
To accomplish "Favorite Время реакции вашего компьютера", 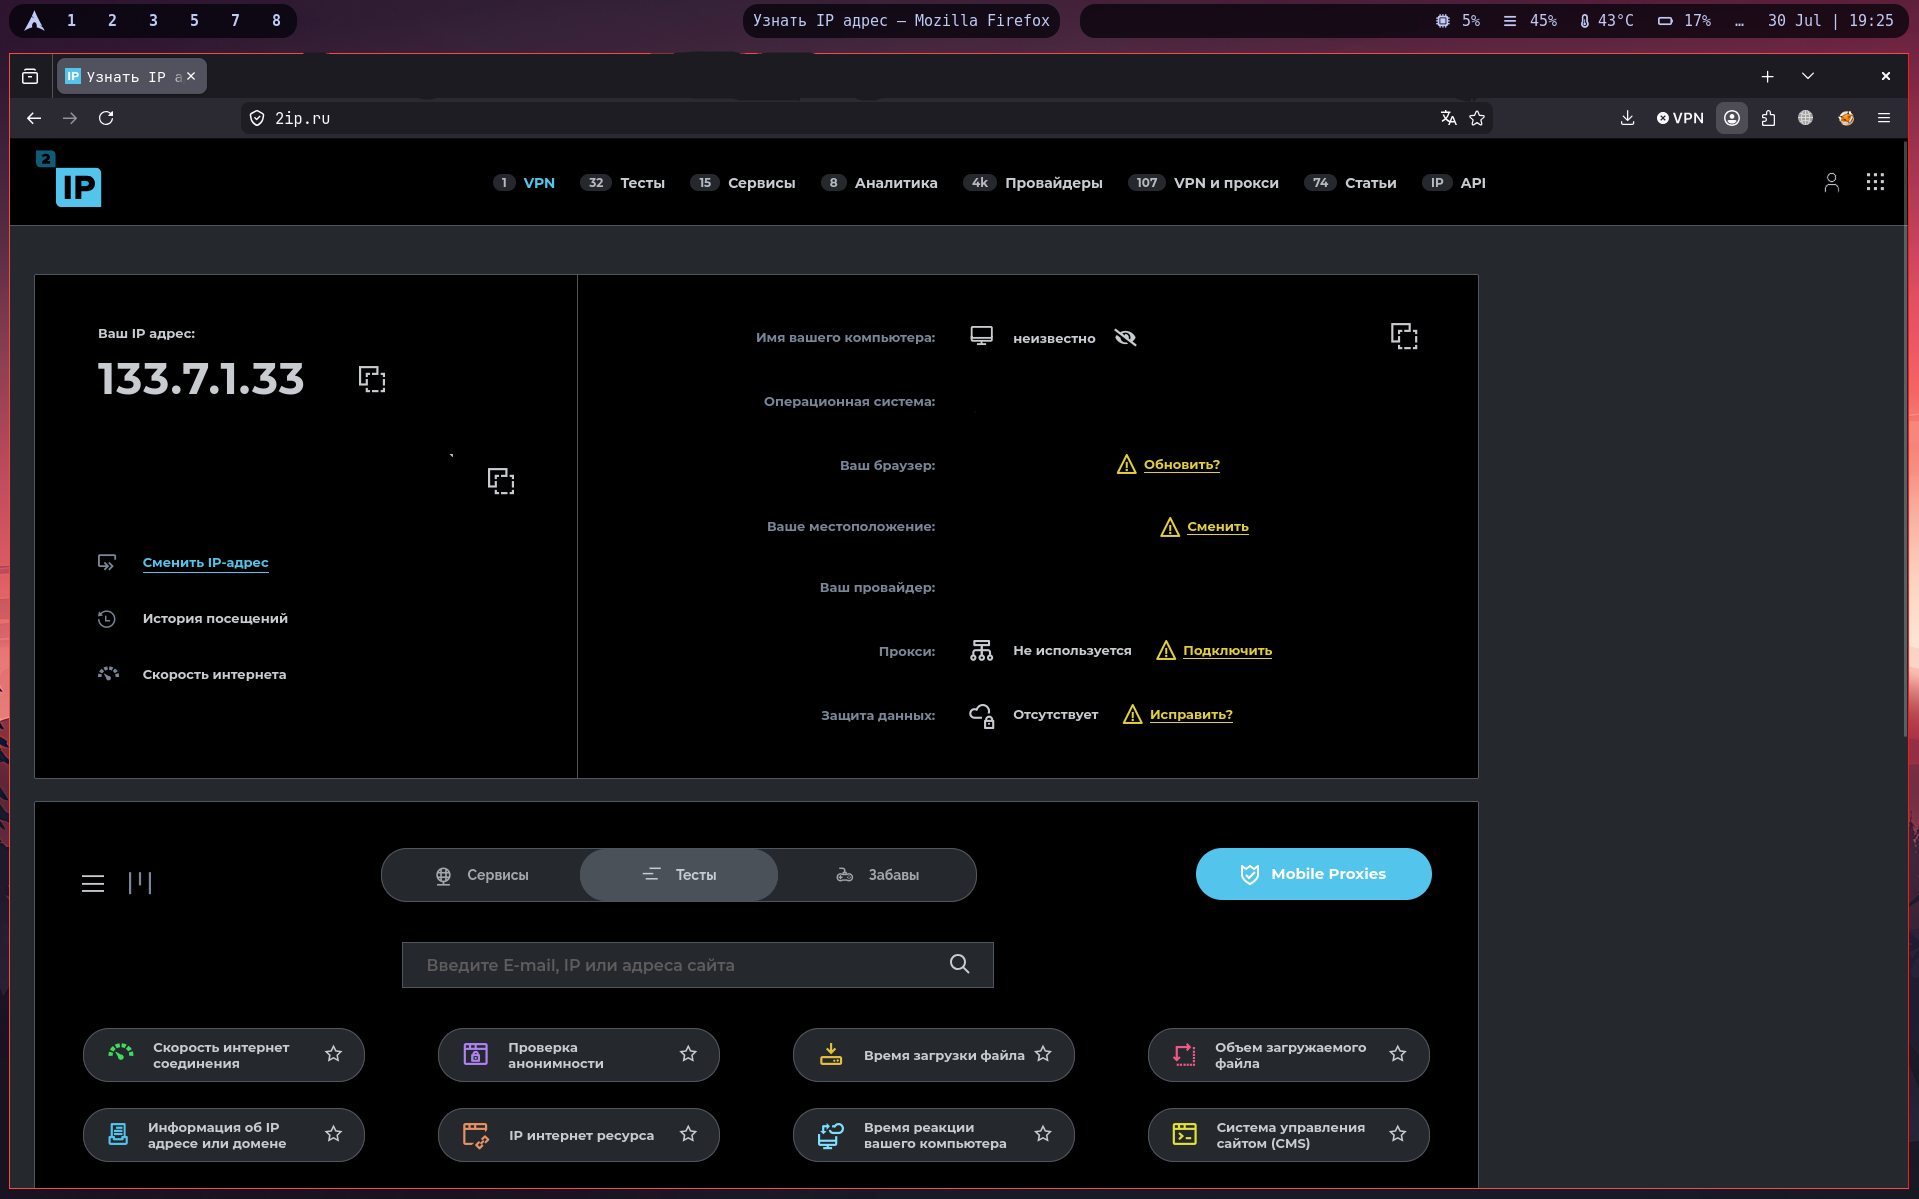I will [x=1043, y=1134].
